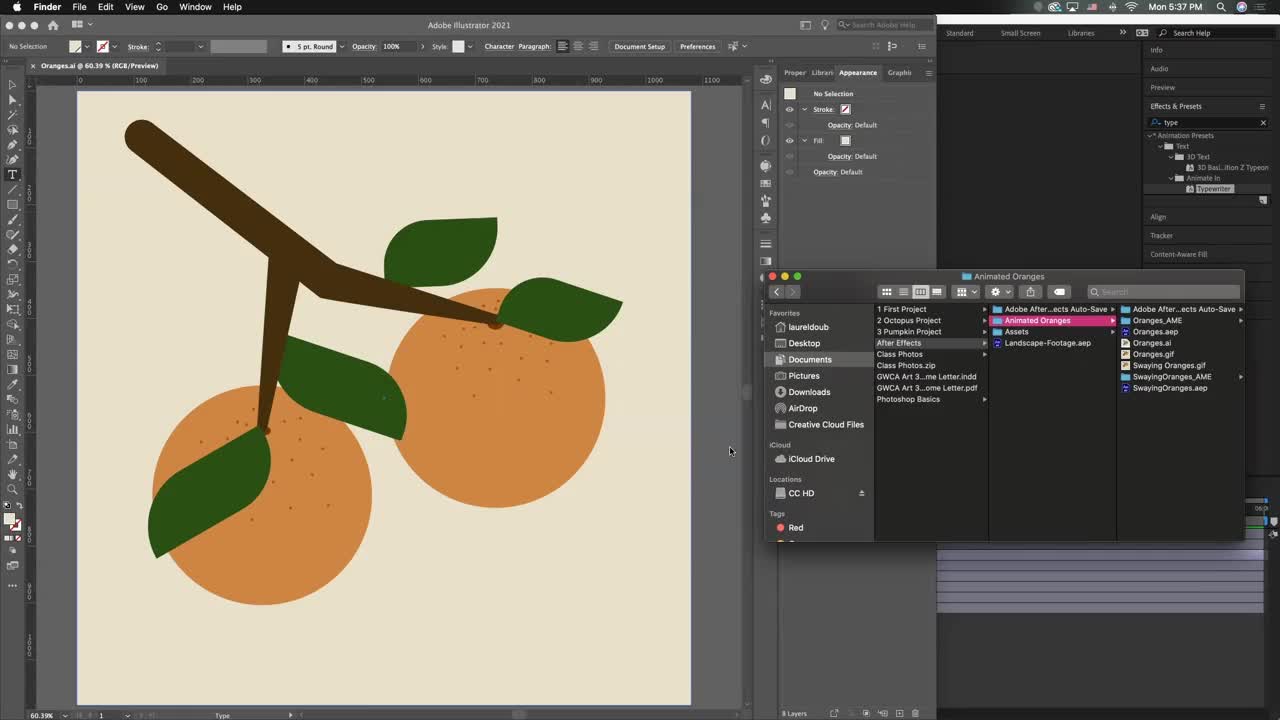Open the 5 pt. Round brush dropdown
Viewport: 1280px width, 720px height.
[342, 46]
